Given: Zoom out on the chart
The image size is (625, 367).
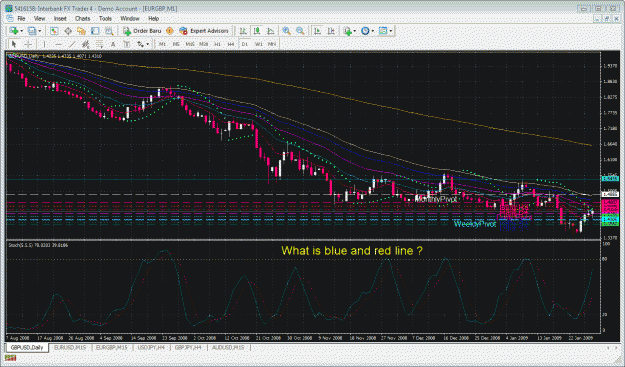Looking at the screenshot, I should (x=300, y=31).
